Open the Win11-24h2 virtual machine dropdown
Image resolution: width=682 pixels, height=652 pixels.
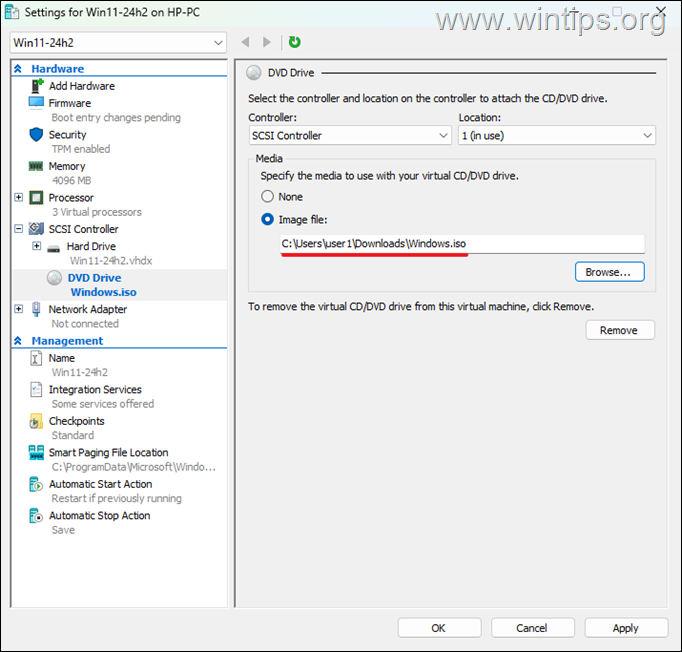tap(118, 43)
